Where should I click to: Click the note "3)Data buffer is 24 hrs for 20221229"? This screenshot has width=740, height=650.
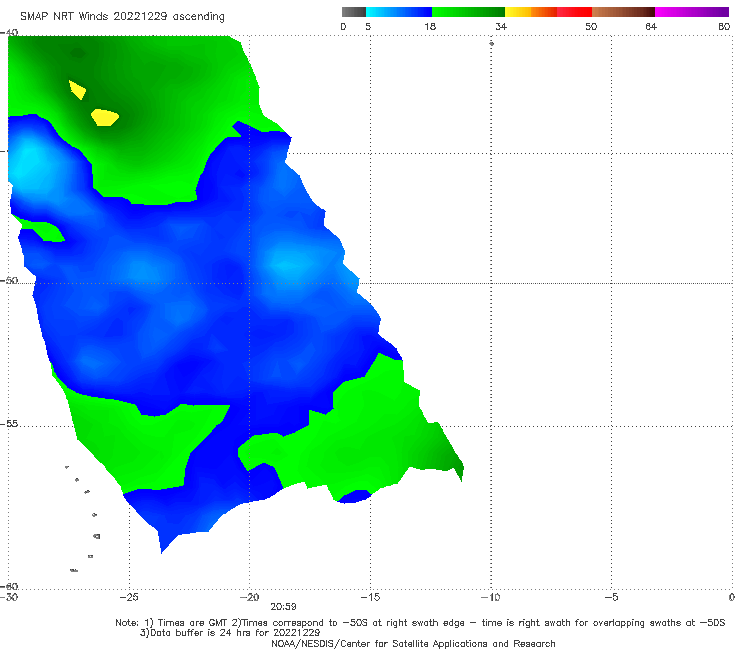pos(230,633)
